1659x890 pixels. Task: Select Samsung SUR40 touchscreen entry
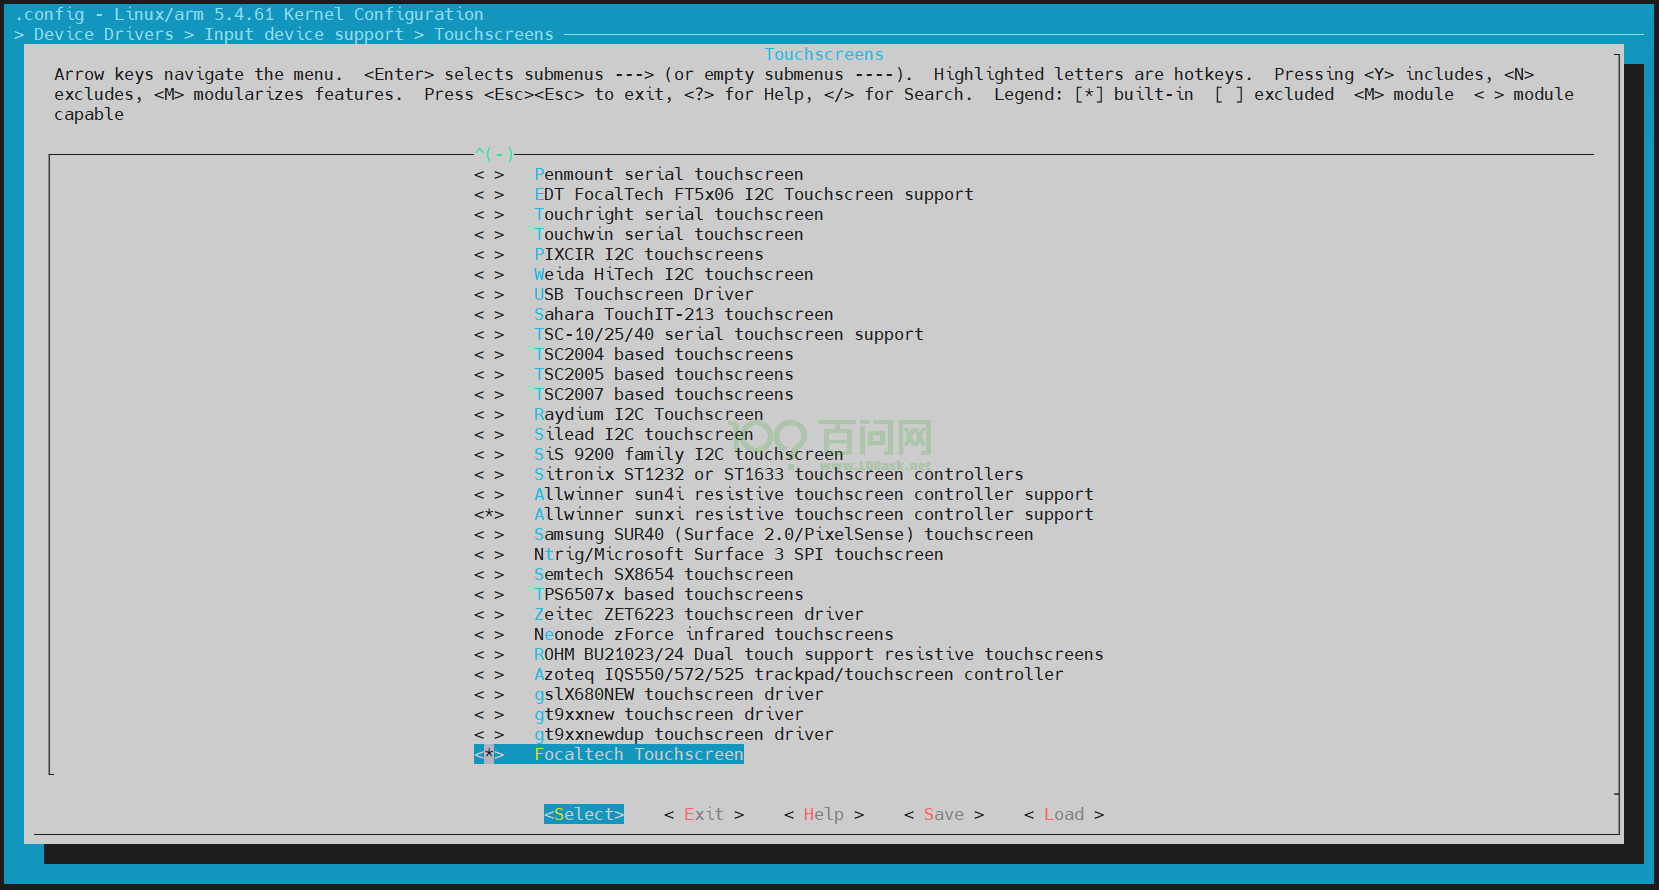(x=783, y=534)
